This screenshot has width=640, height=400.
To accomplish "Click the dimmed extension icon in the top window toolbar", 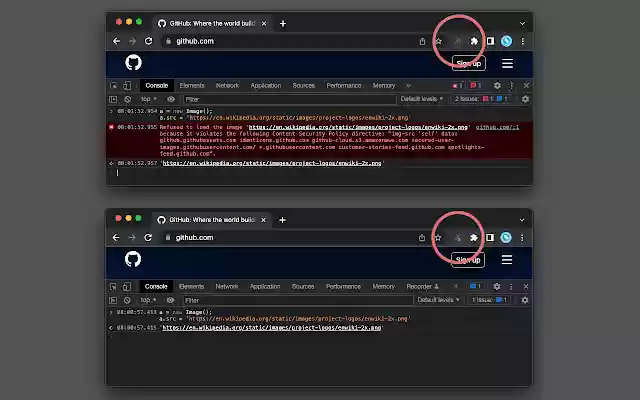I will [x=457, y=41].
